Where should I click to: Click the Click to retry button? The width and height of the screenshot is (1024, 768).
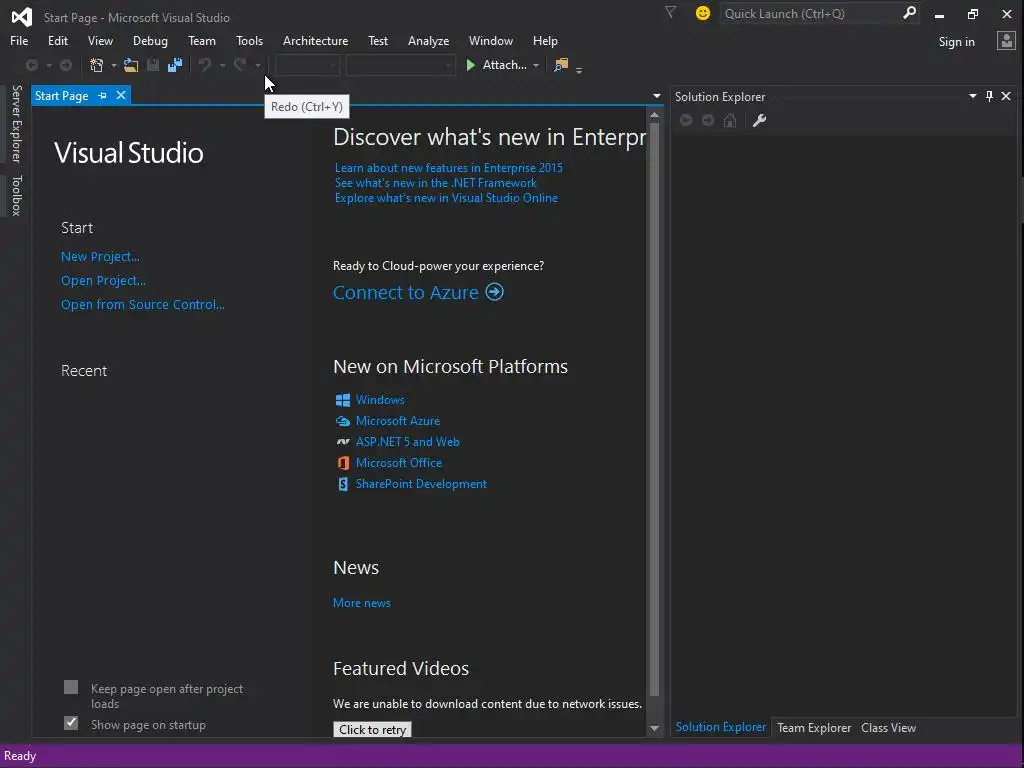(372, 729)
